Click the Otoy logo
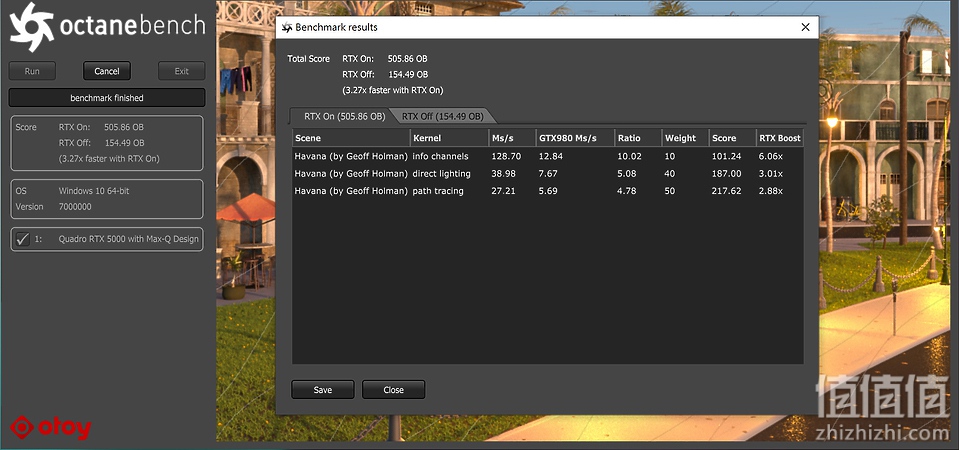 (x=51, y=428)
